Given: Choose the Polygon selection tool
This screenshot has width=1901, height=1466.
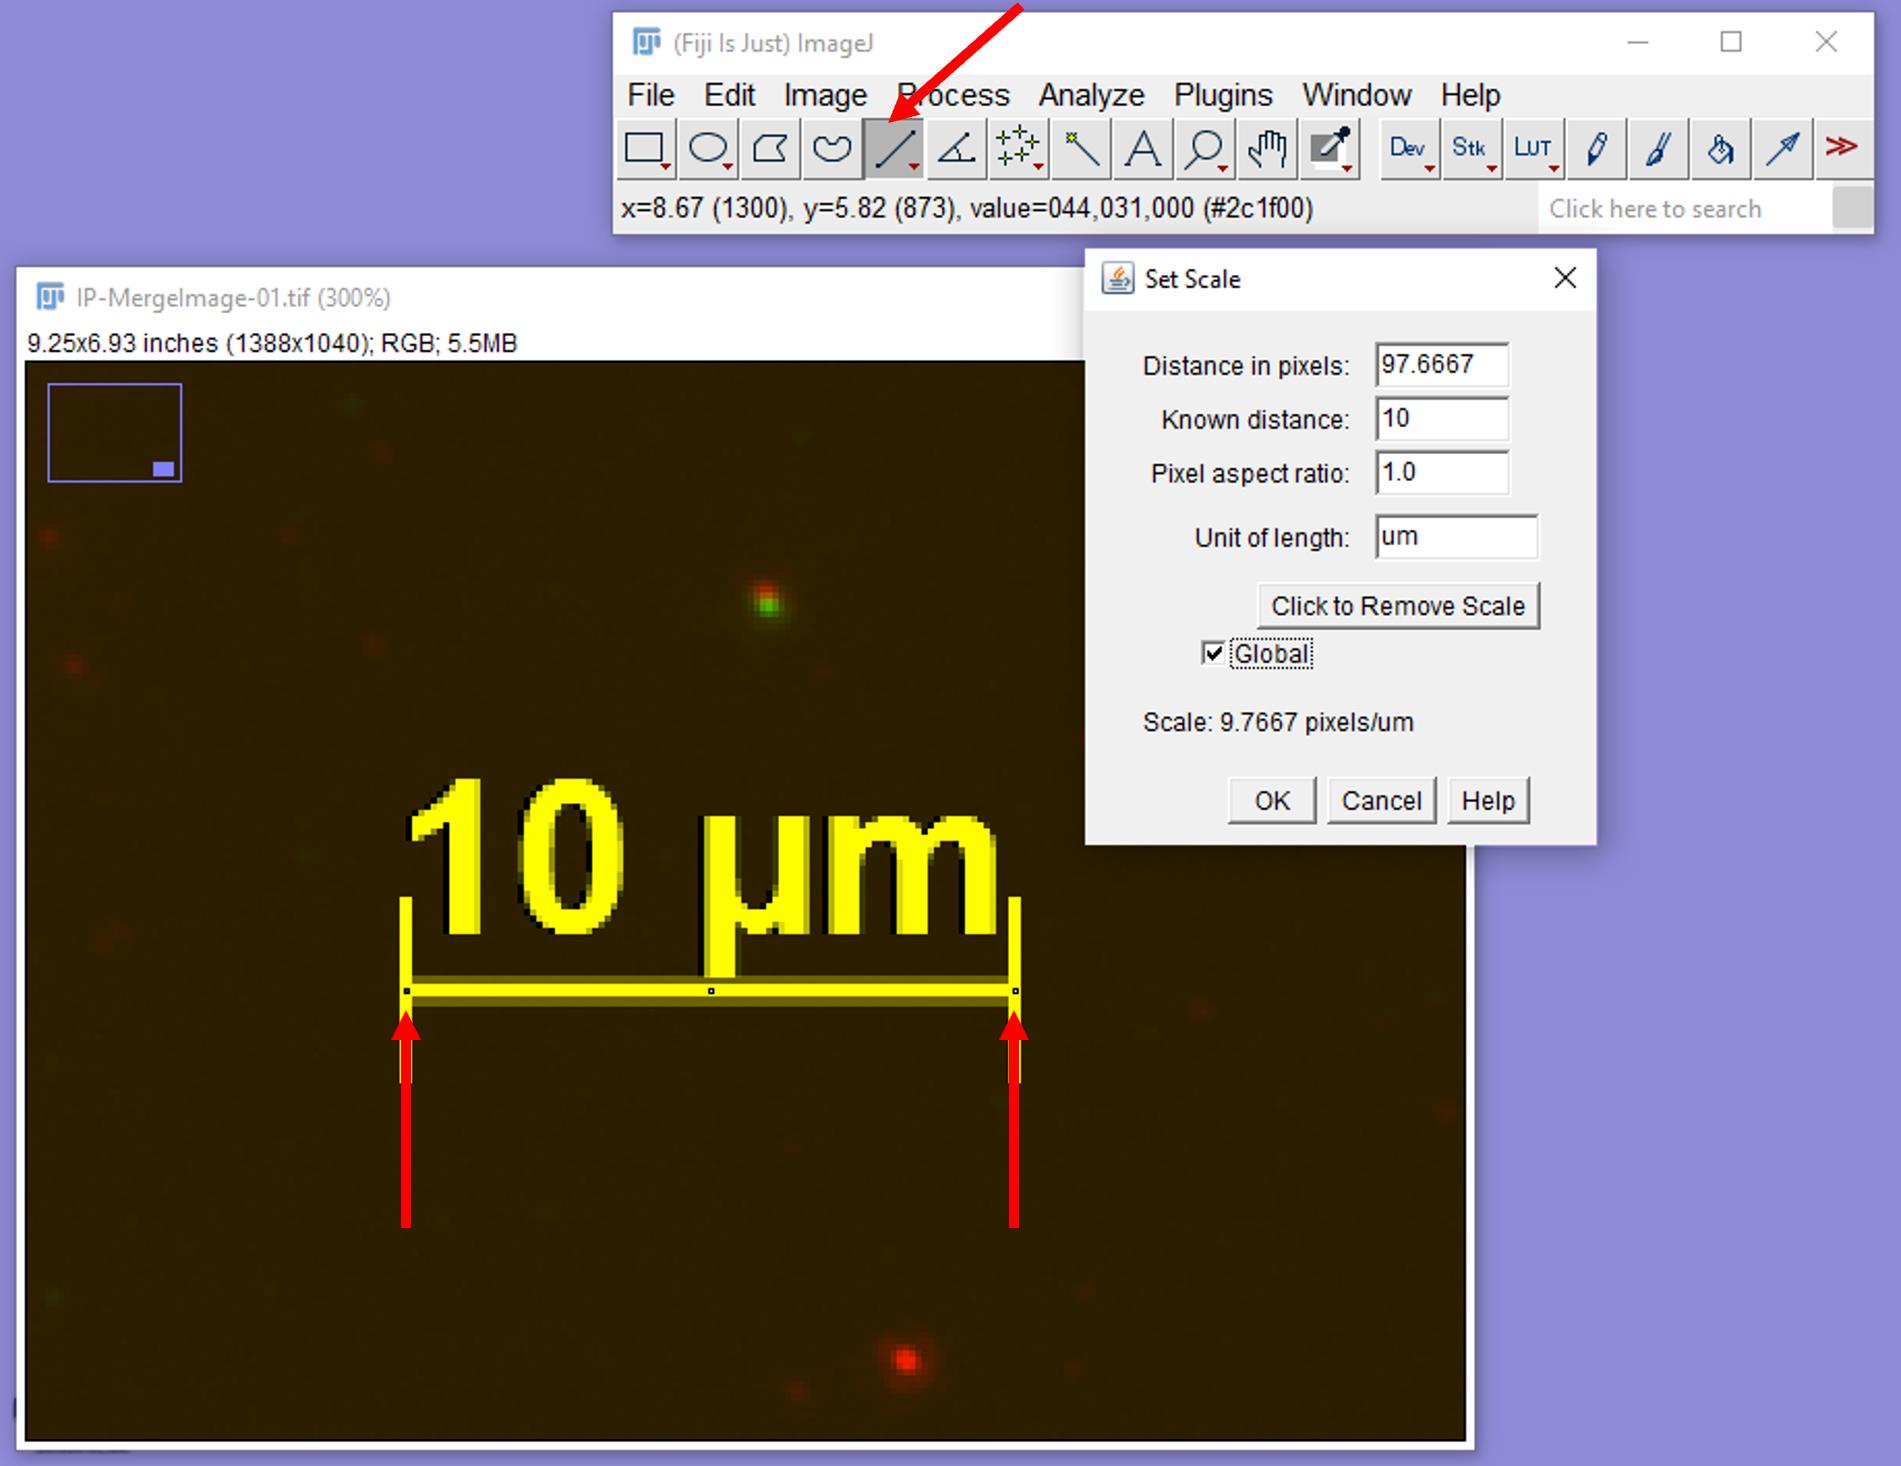Looking at the screenshot, I should (x=770, y=149).
